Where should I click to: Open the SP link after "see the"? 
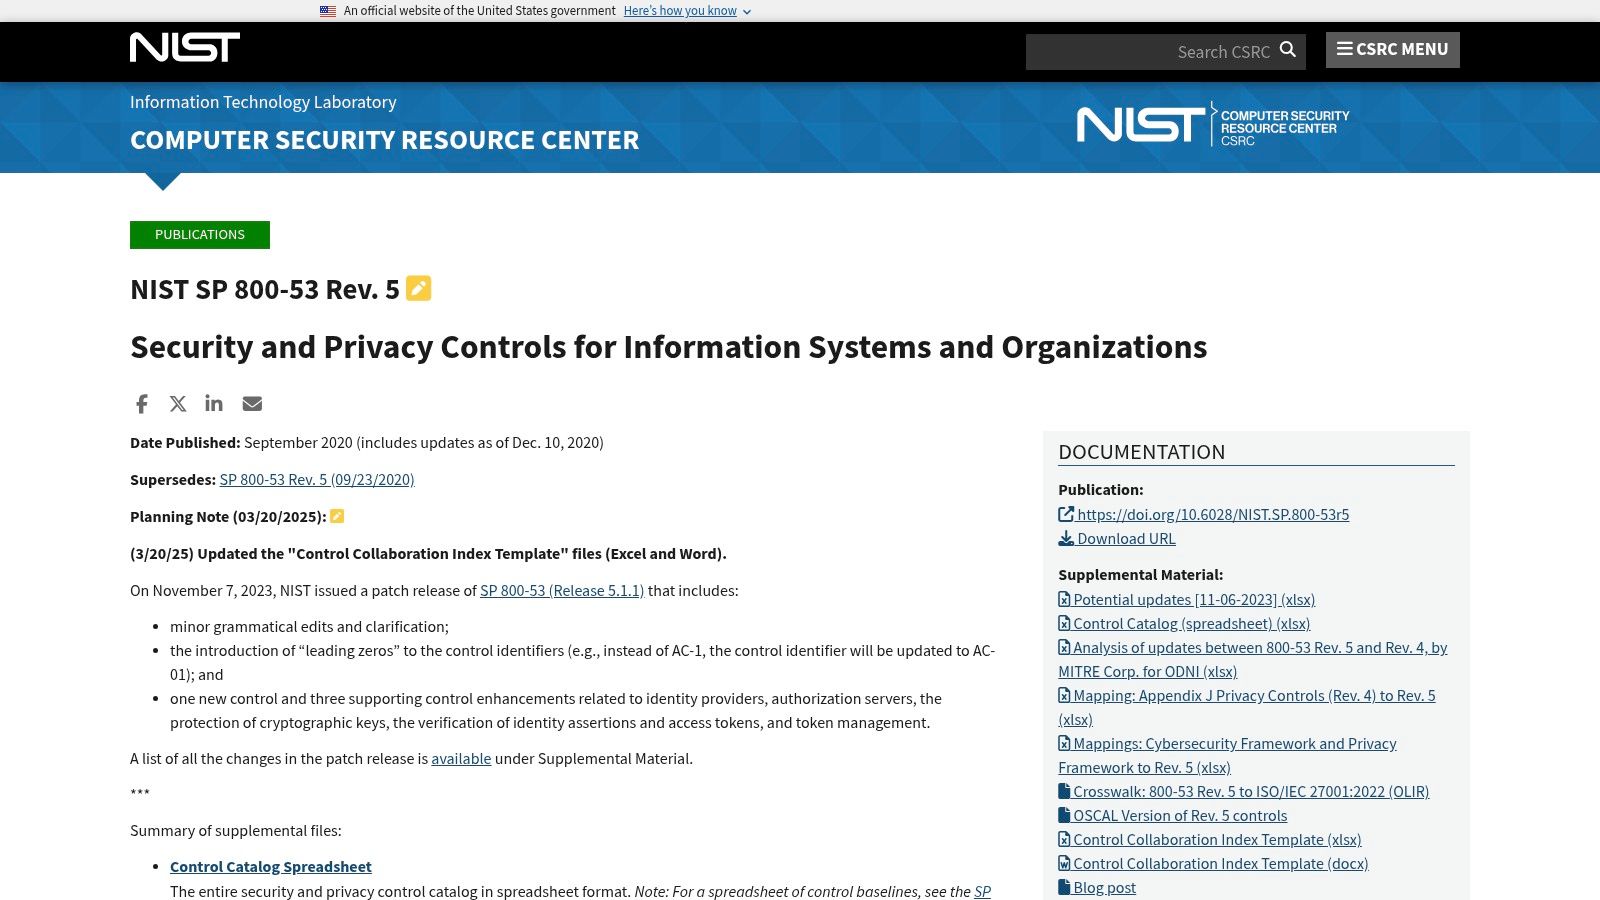[982, 892]
